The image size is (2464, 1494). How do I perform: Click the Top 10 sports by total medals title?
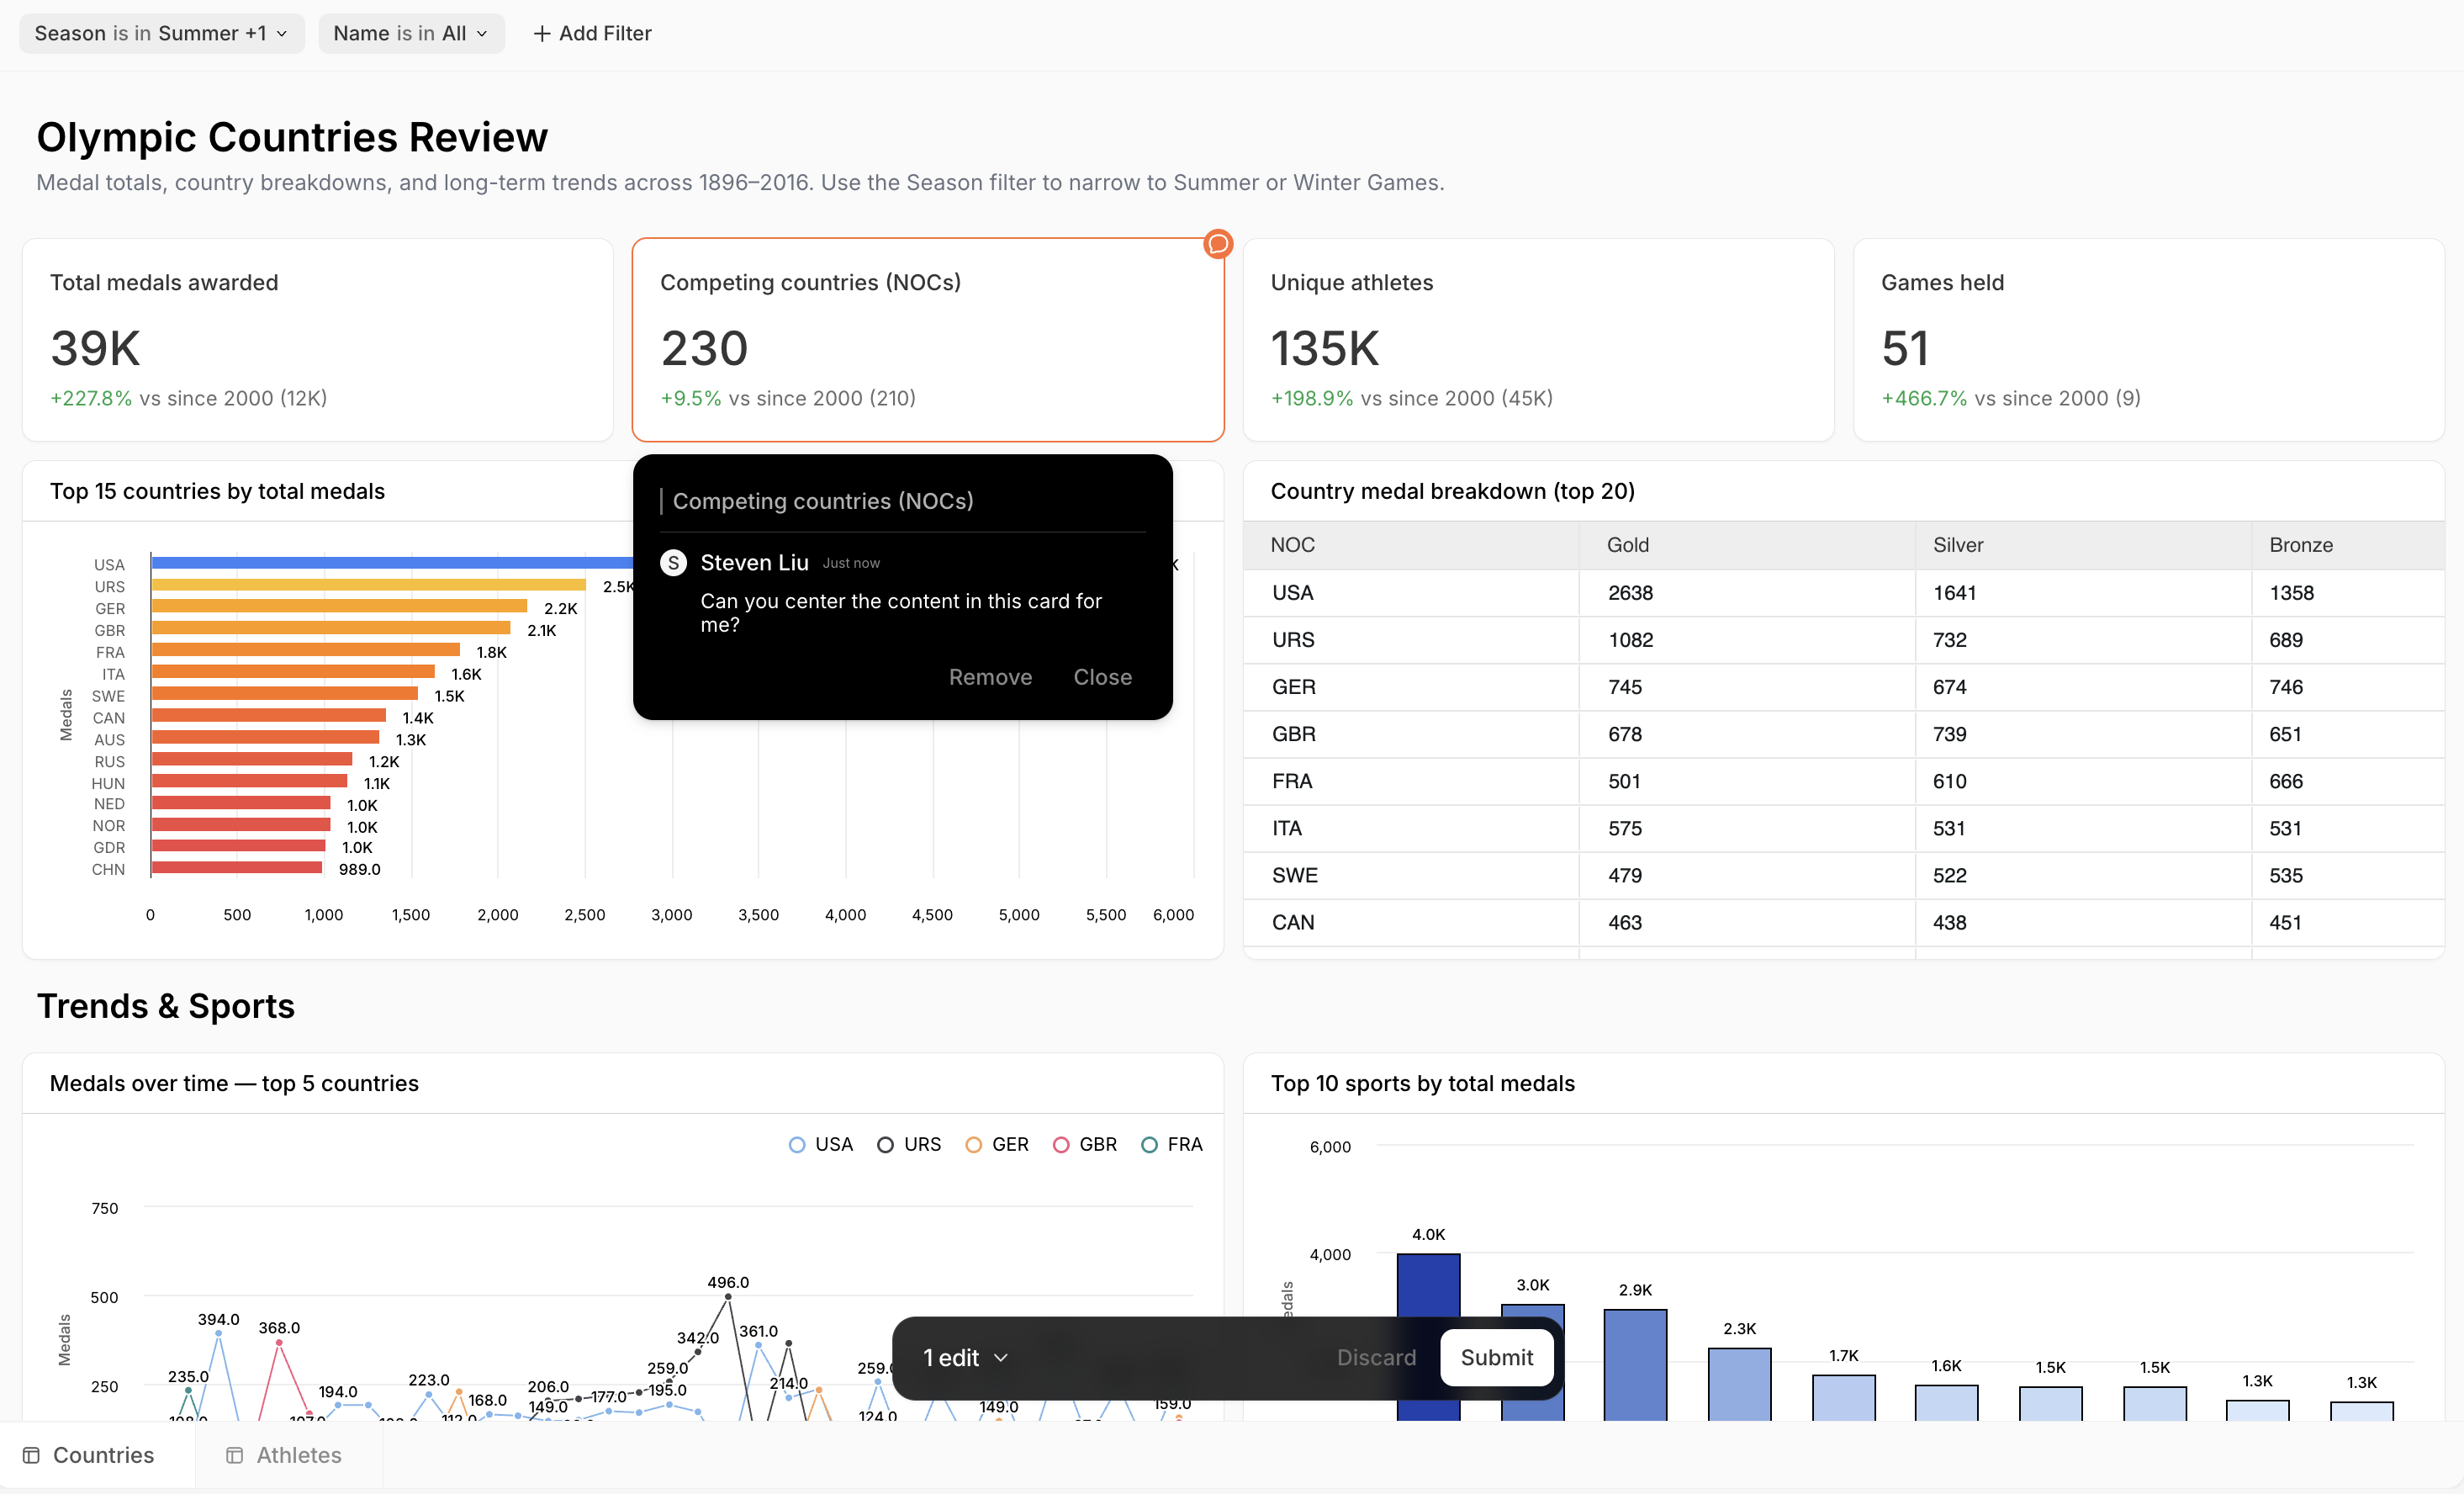[x=1422, y=1083]
